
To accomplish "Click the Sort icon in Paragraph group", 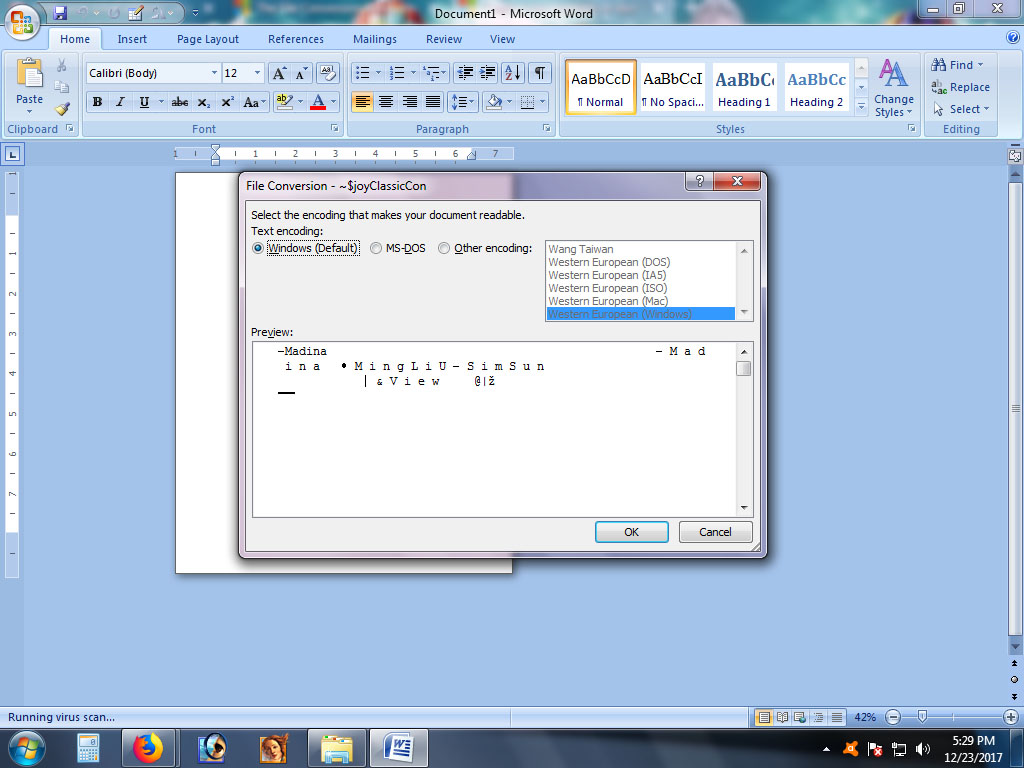I will (513, 74).
